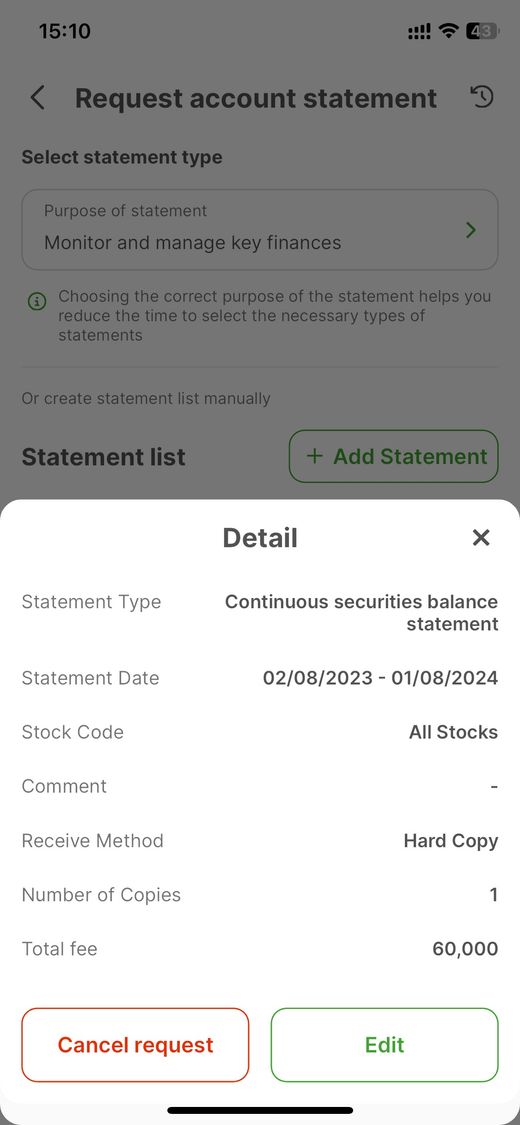Click the Cancel request button
The width and height of the screenshot is (520, 1125).
135,1045
